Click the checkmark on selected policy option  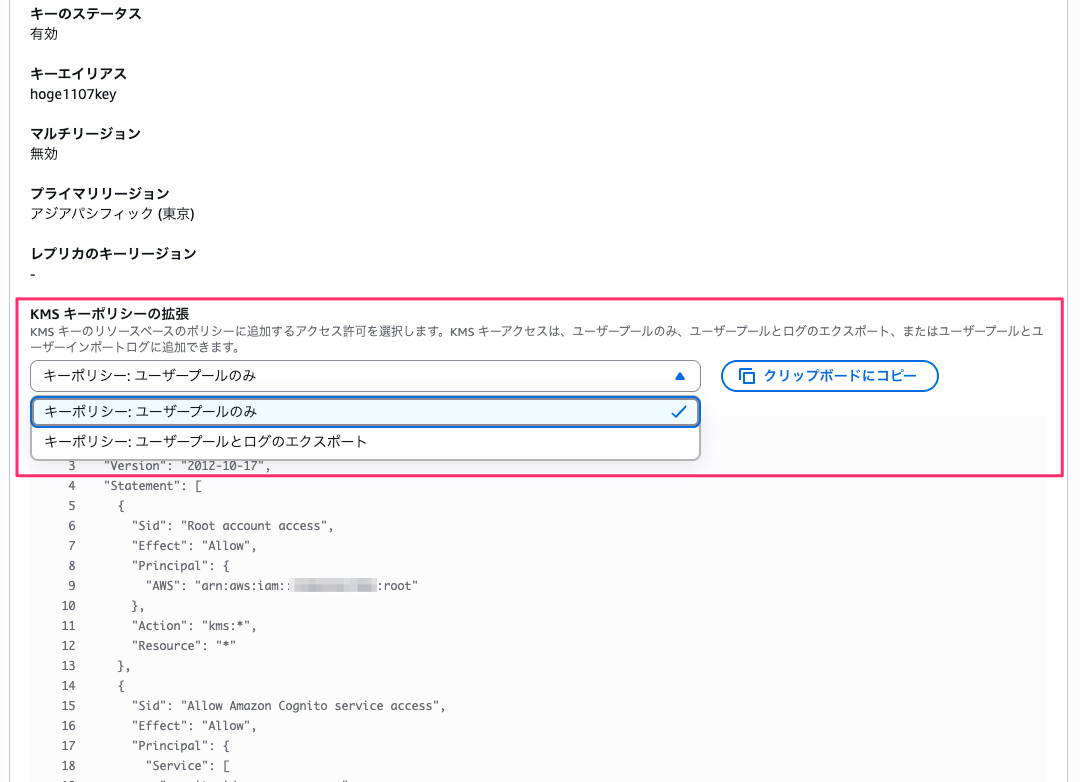(x=678, y=412)
